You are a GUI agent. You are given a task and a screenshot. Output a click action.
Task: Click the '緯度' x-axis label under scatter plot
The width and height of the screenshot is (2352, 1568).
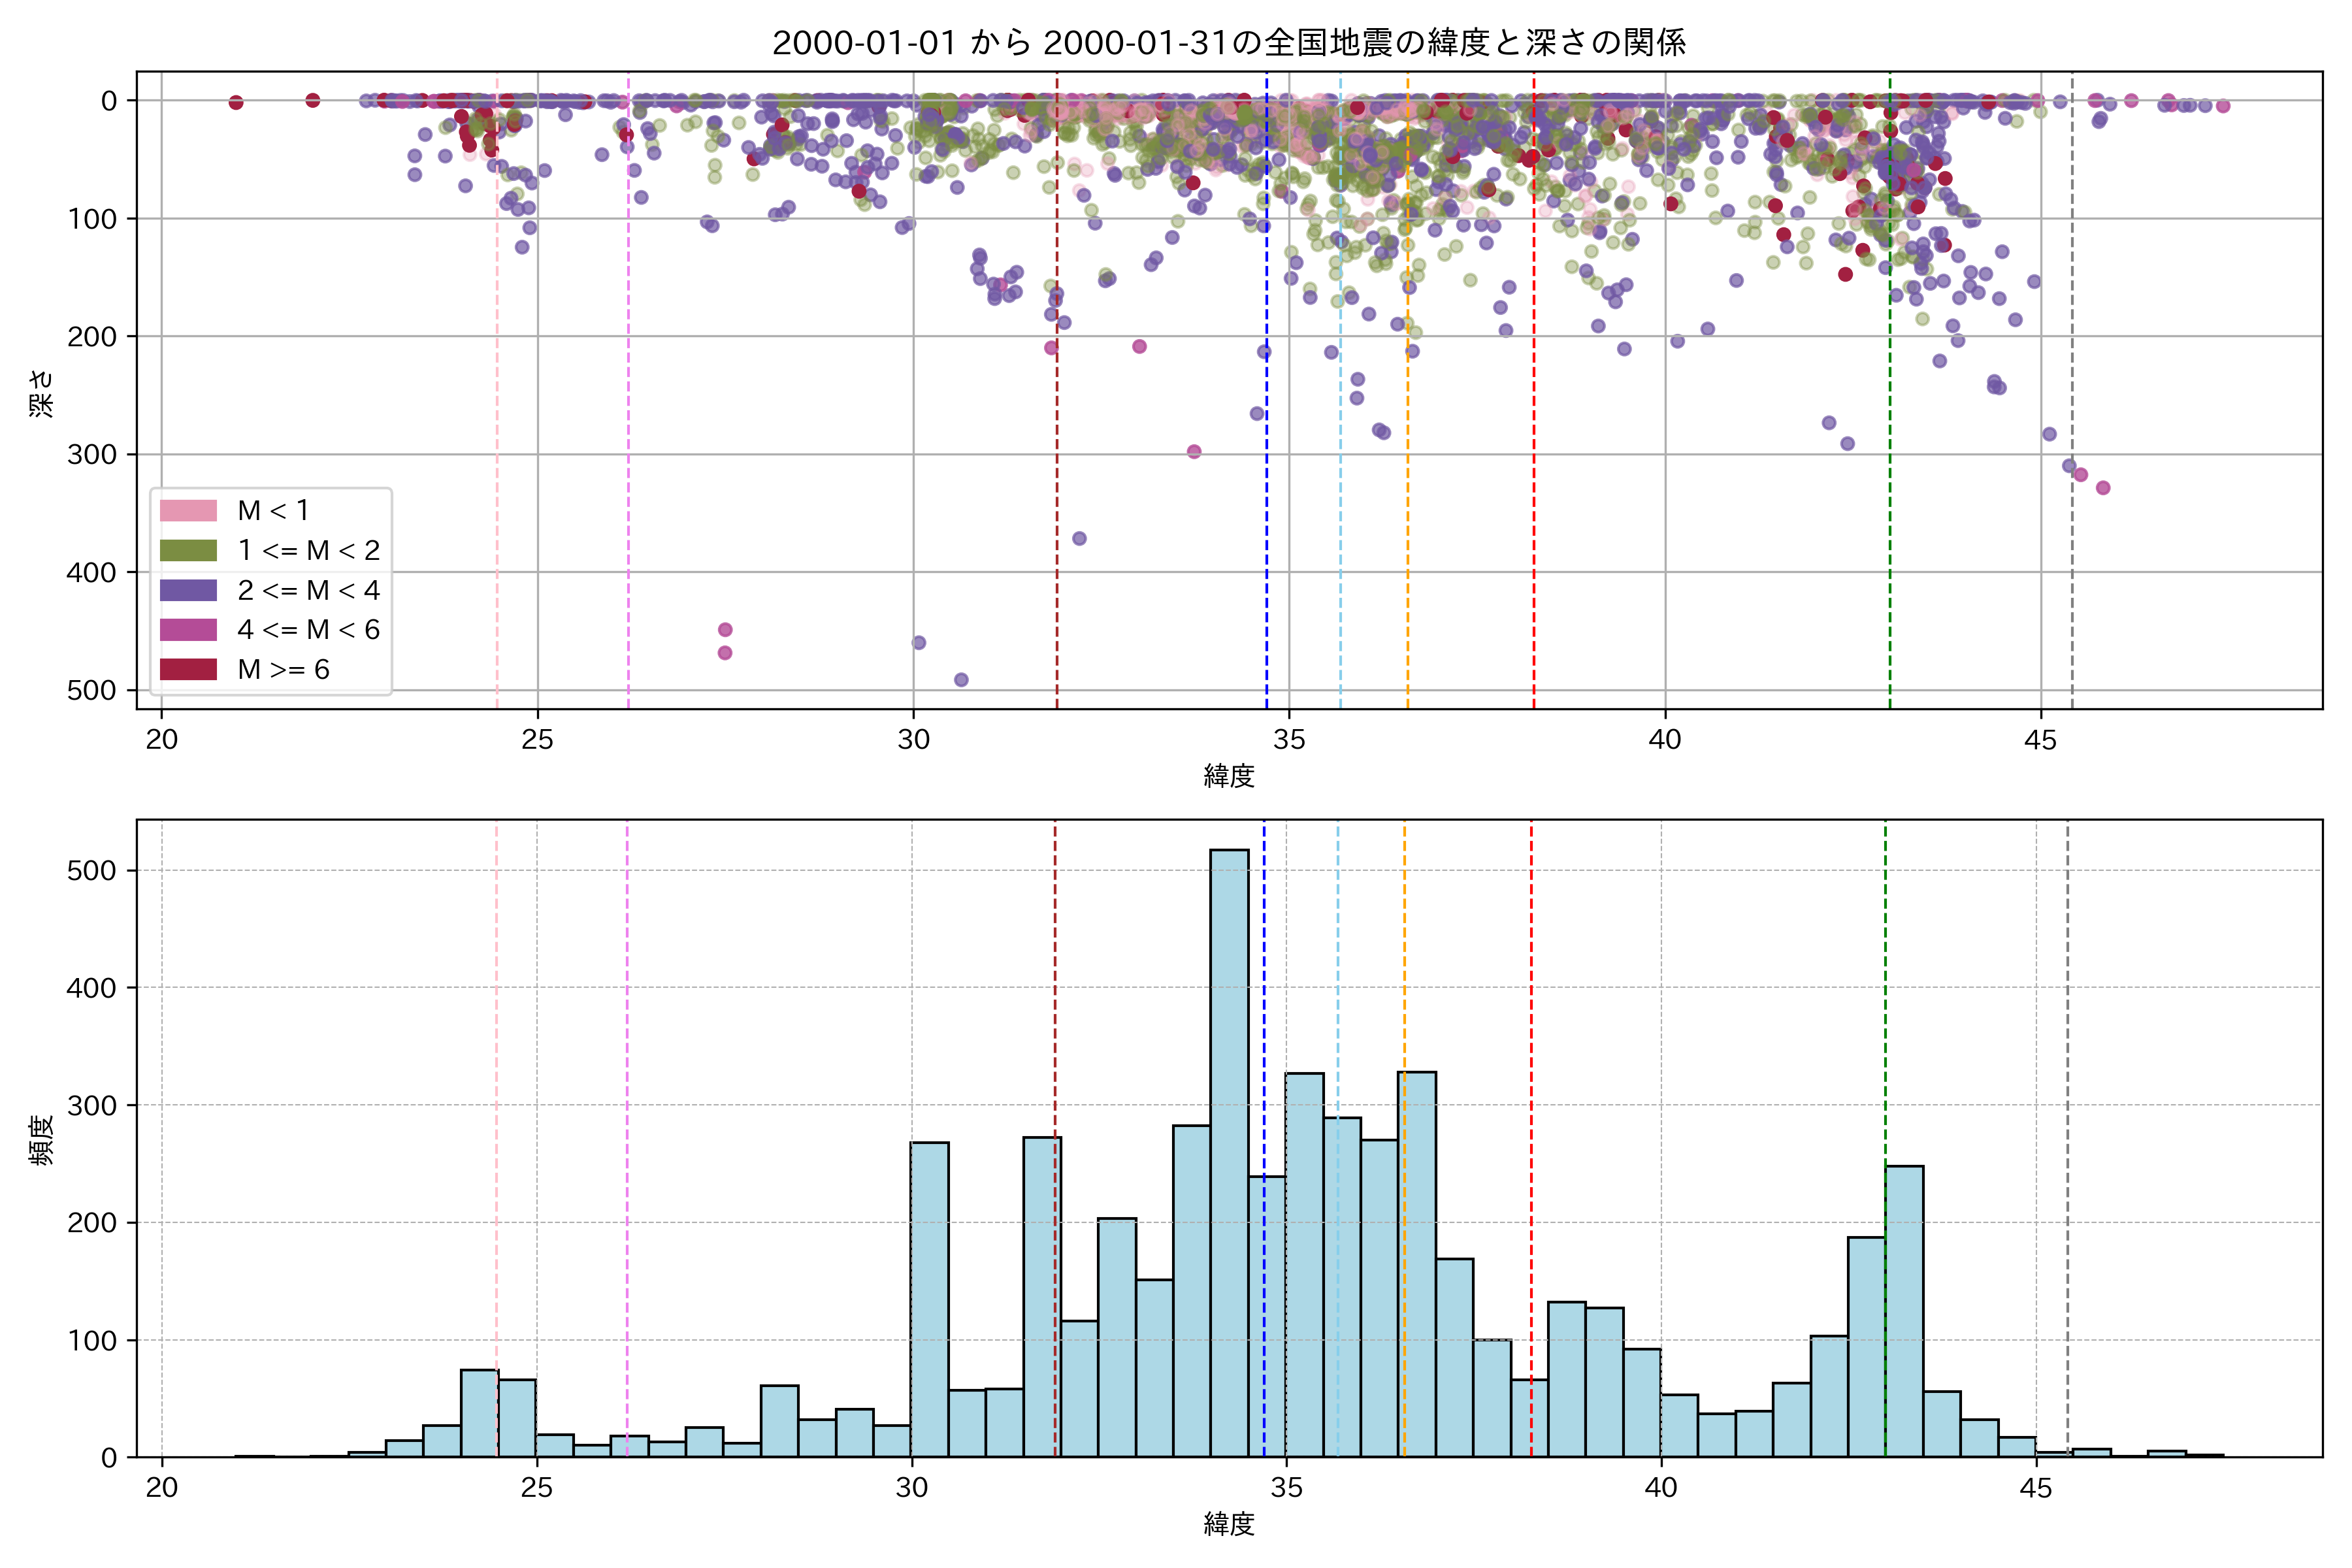(x=1229, y=775)
